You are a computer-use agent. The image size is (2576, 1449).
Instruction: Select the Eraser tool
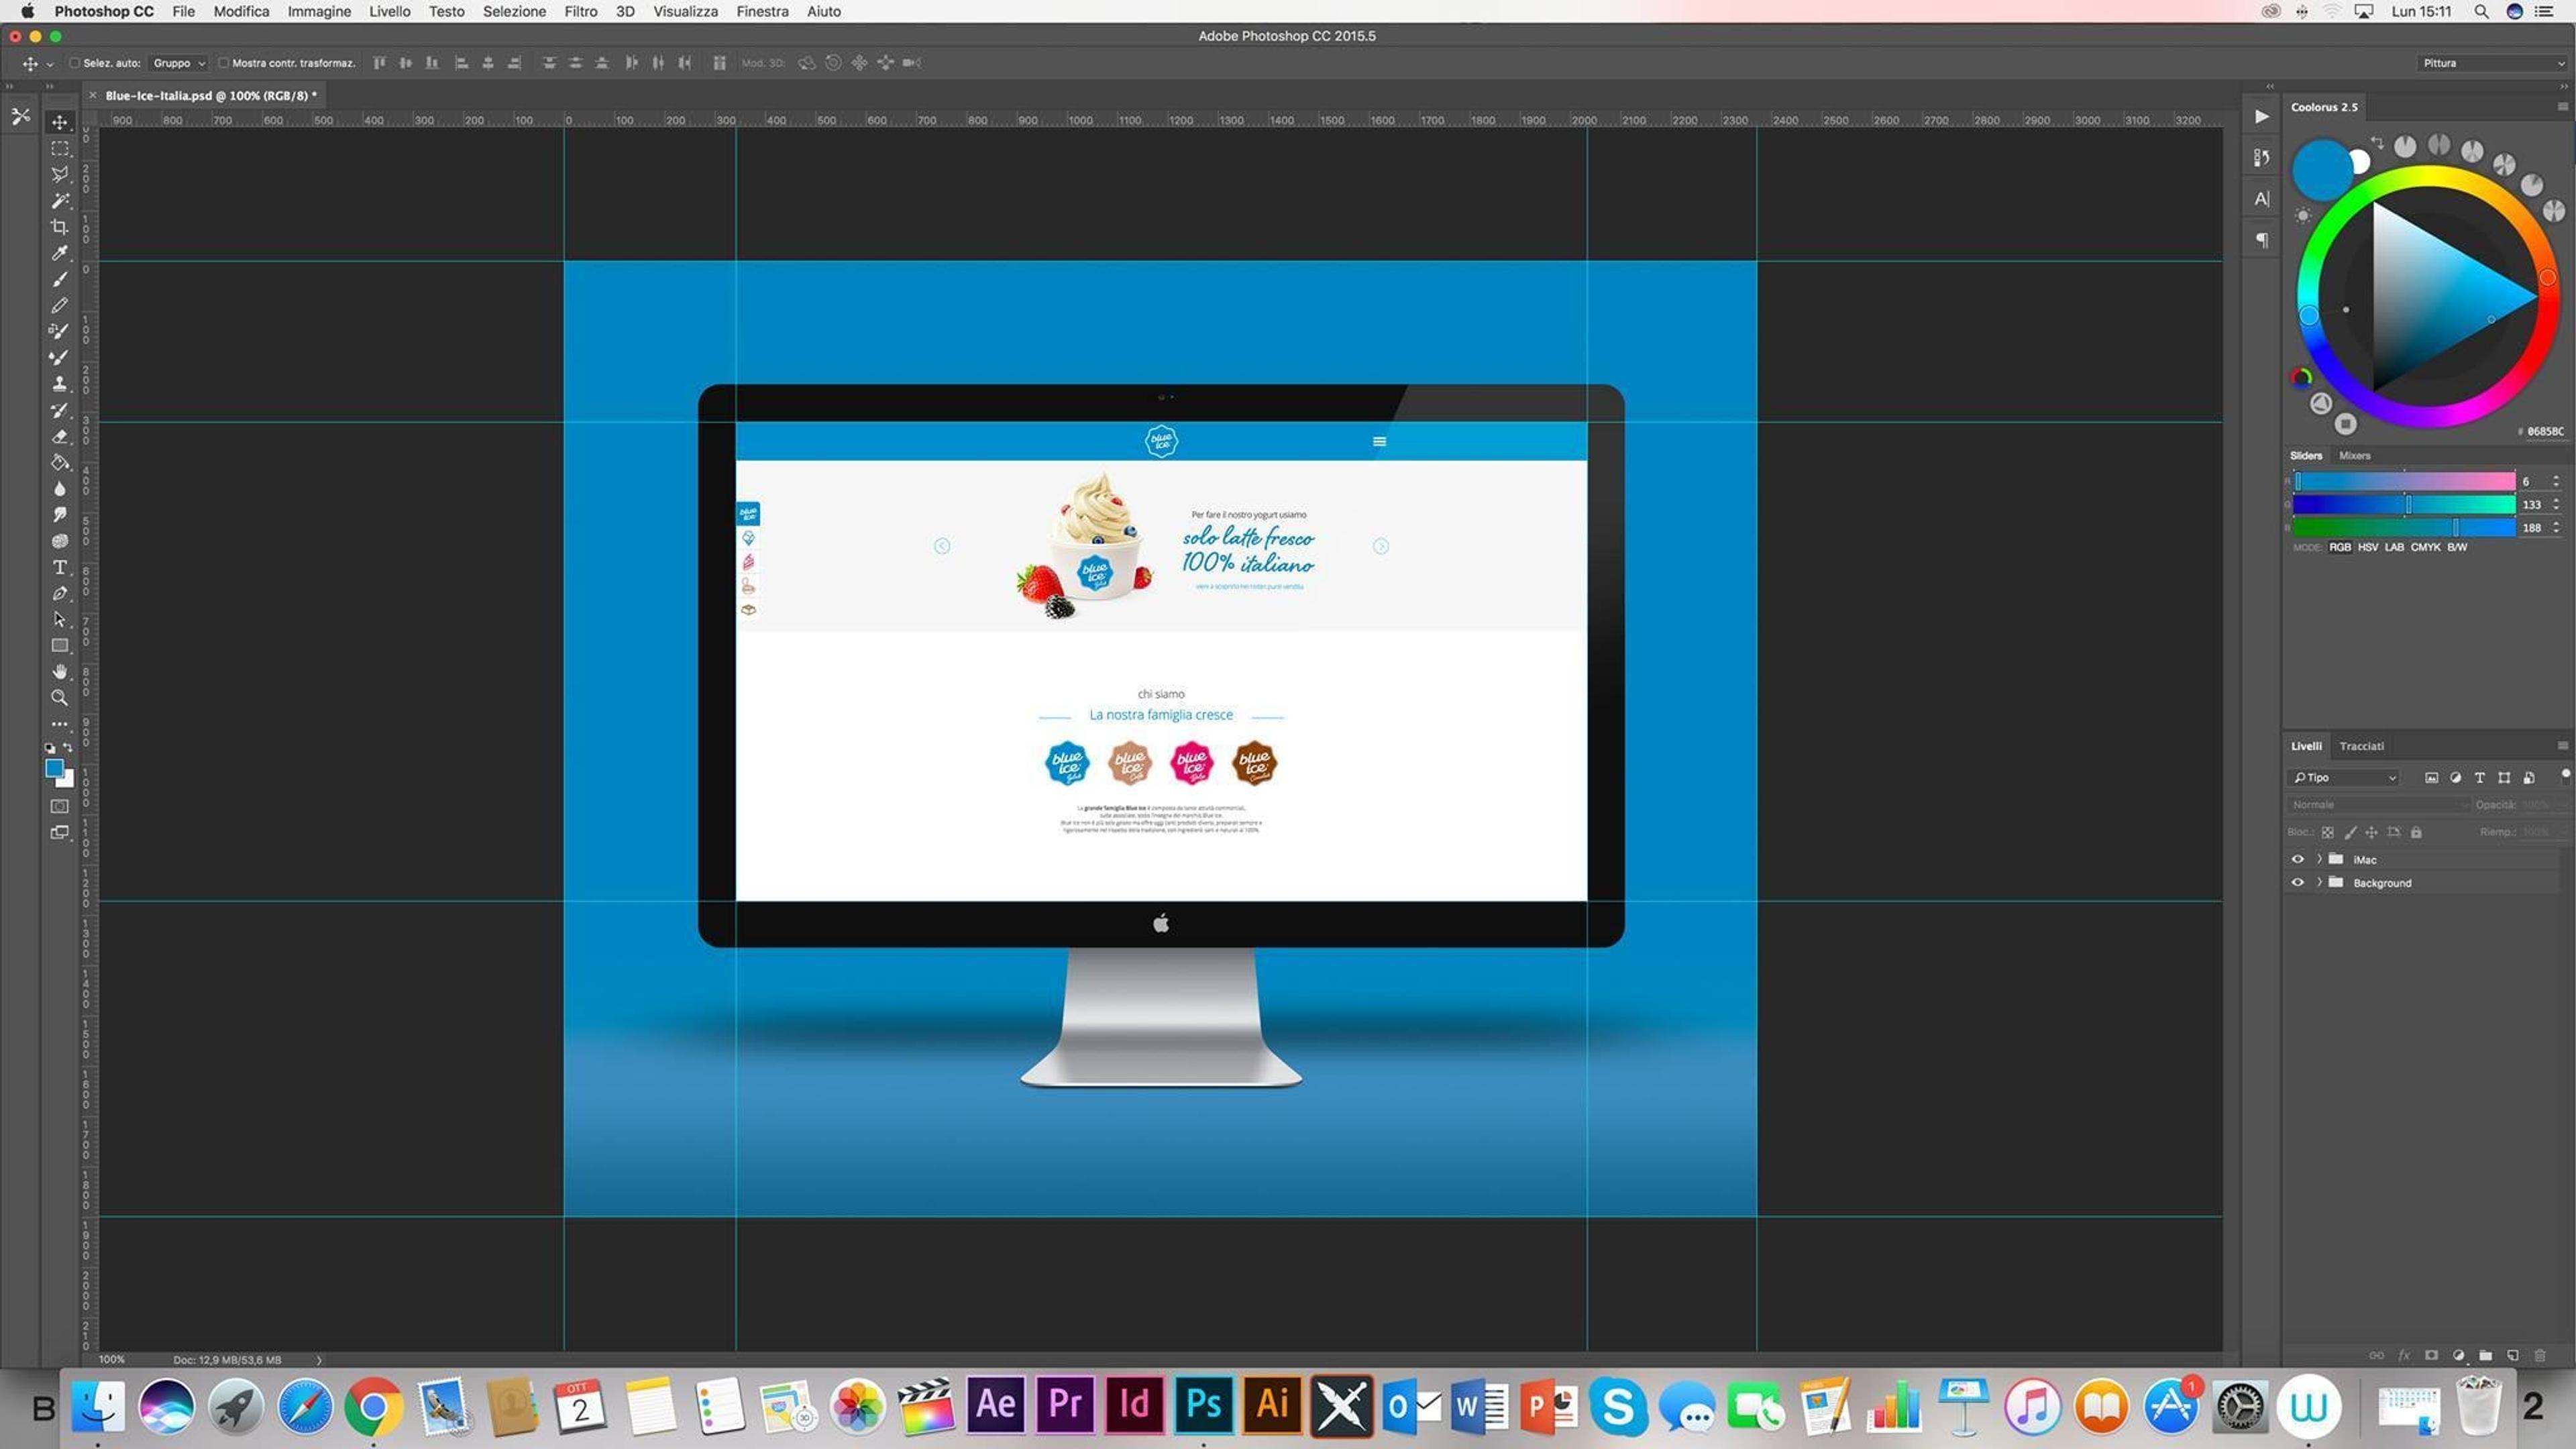click(60, 436)
